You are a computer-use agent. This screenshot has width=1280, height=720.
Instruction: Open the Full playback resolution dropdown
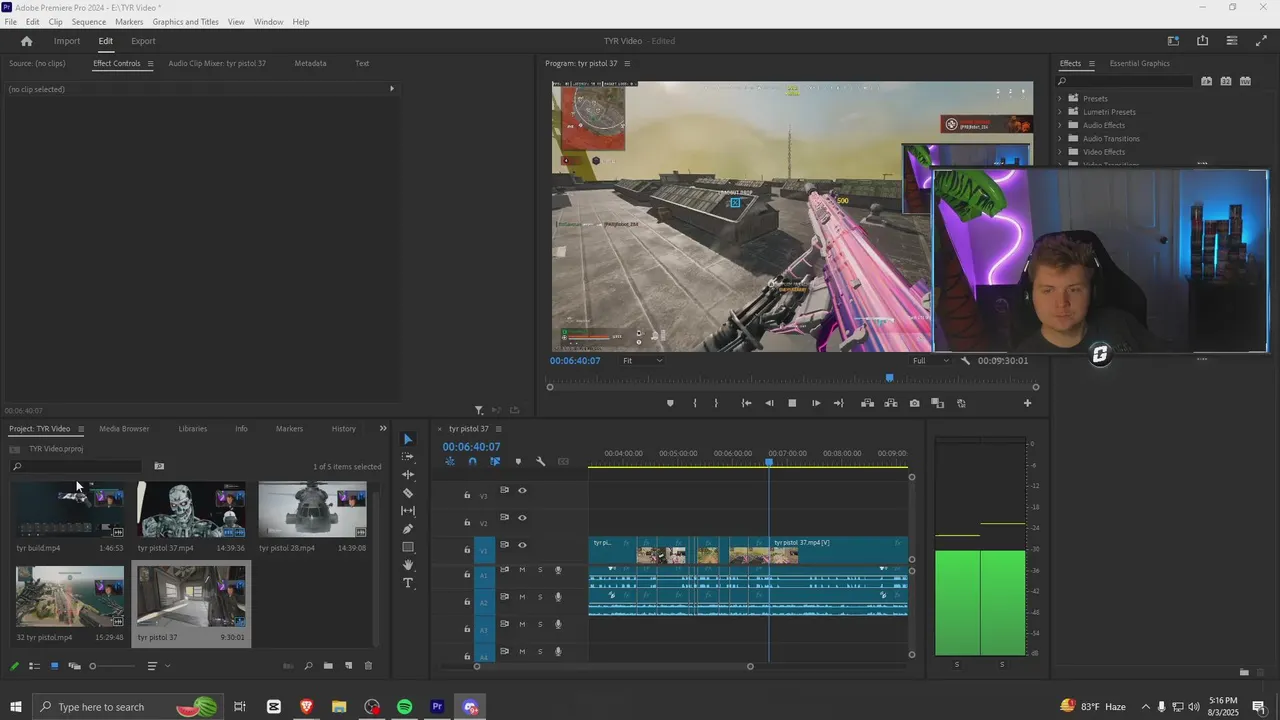[x=930, y=360]
